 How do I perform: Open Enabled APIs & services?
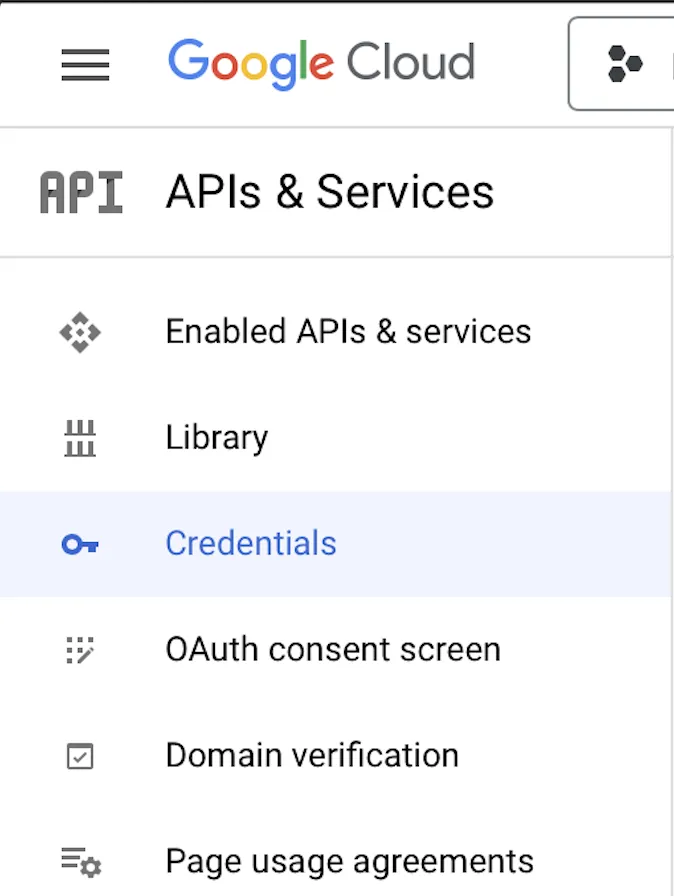coord(348,332)
